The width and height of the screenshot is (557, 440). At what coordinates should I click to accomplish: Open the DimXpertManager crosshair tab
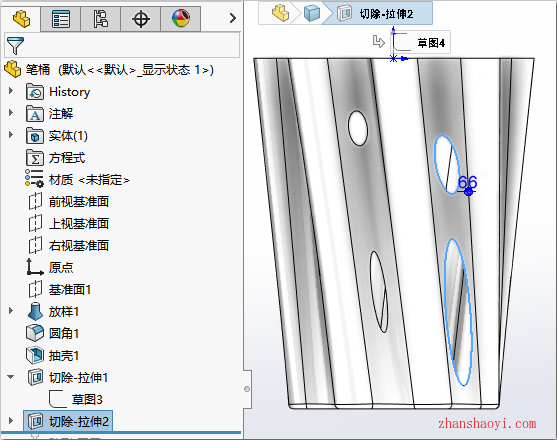click(x=141, y=19)
